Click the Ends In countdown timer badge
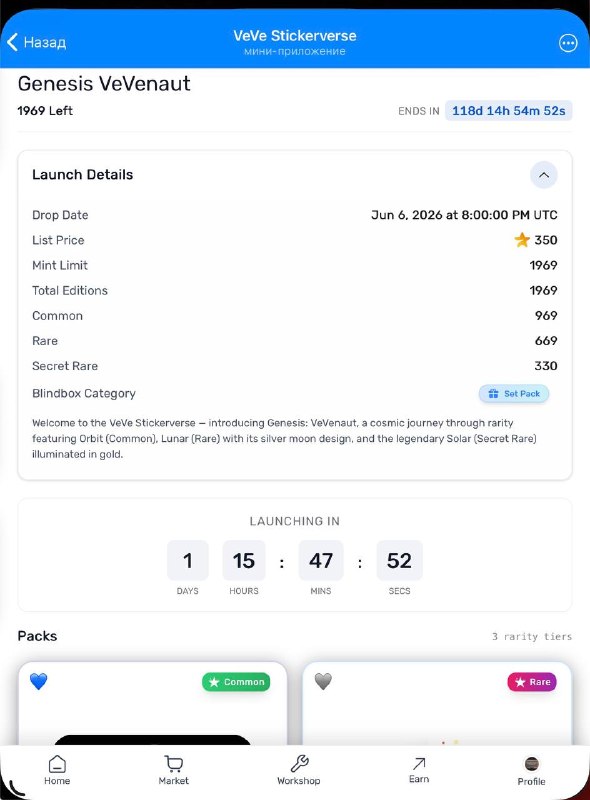Viewport: 590px width, 800px height. coord(508,111)
